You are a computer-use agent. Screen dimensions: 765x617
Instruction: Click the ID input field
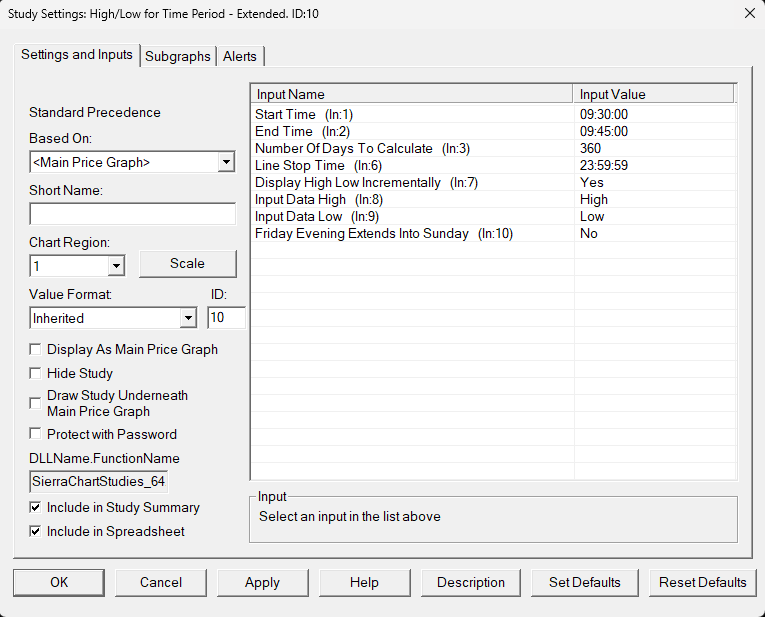226,318
